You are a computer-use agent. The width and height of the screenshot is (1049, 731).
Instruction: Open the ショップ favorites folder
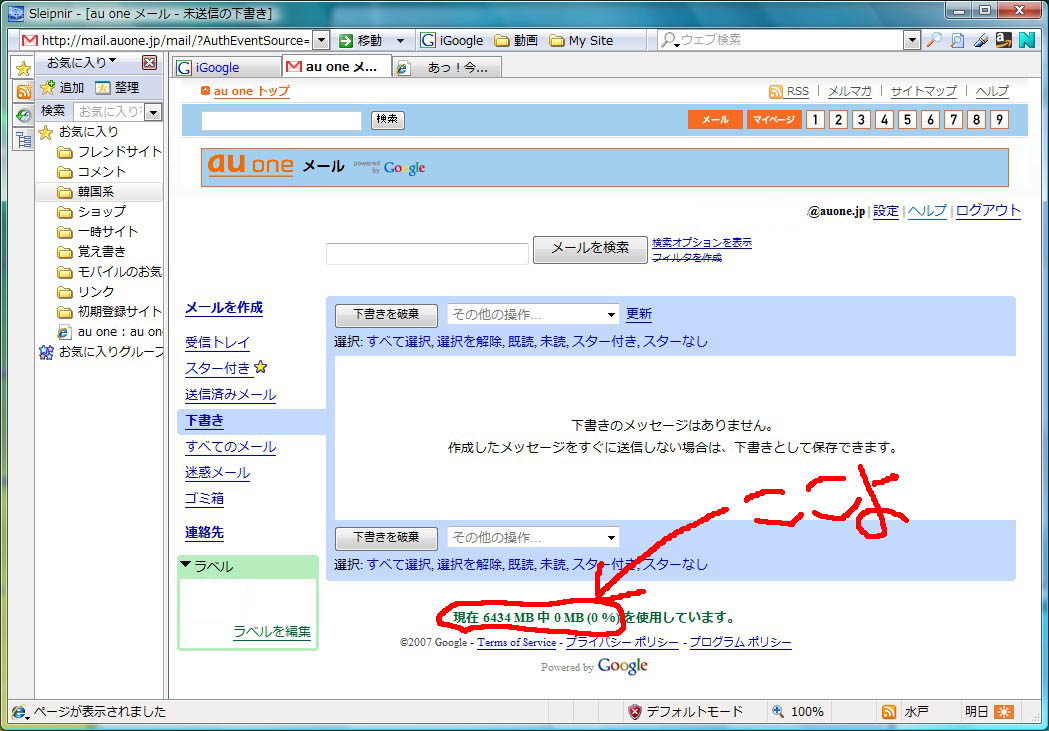(92, 212)
